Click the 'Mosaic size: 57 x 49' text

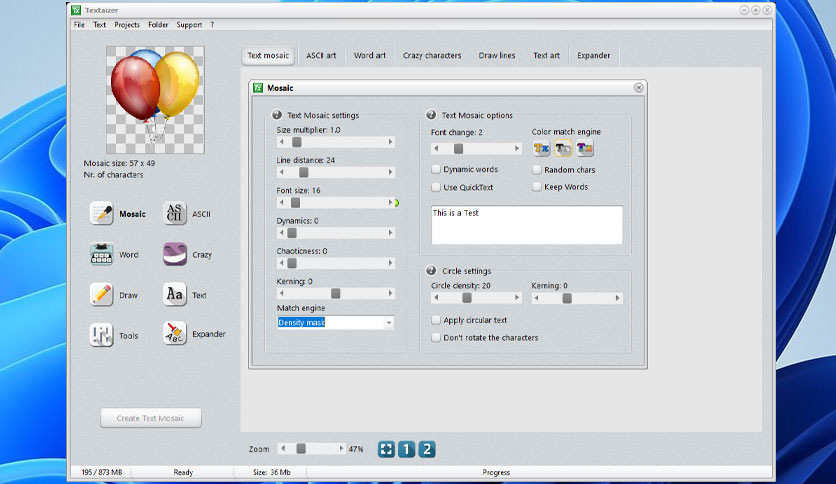119,163
